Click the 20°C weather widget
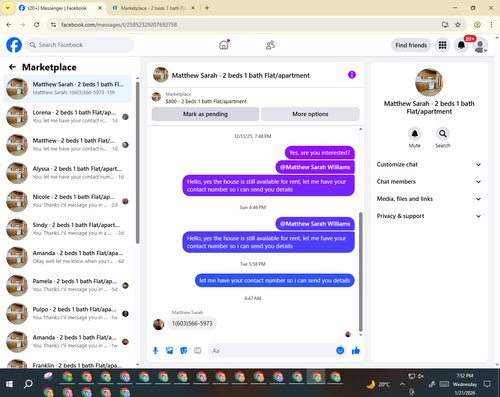500x397 pixels. pos(378,384)
